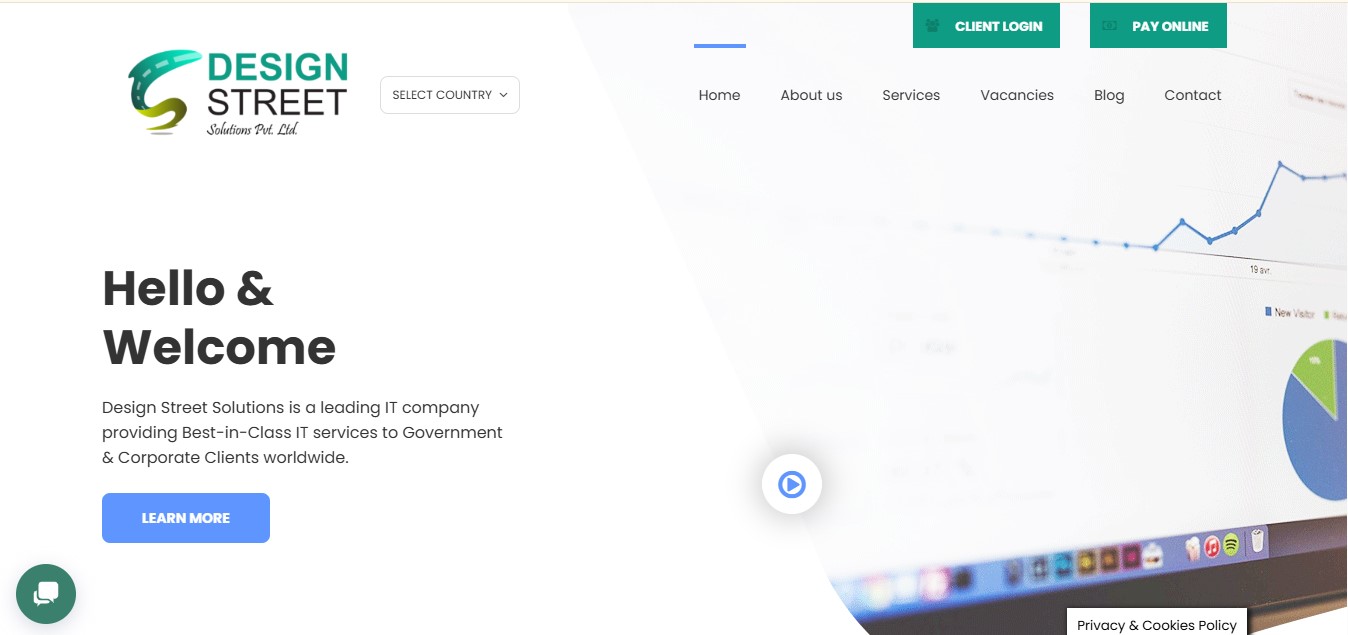The height and width of the screenshot is (635, 1348).
Task: Open the About us page
Action: tap(811, 95)
